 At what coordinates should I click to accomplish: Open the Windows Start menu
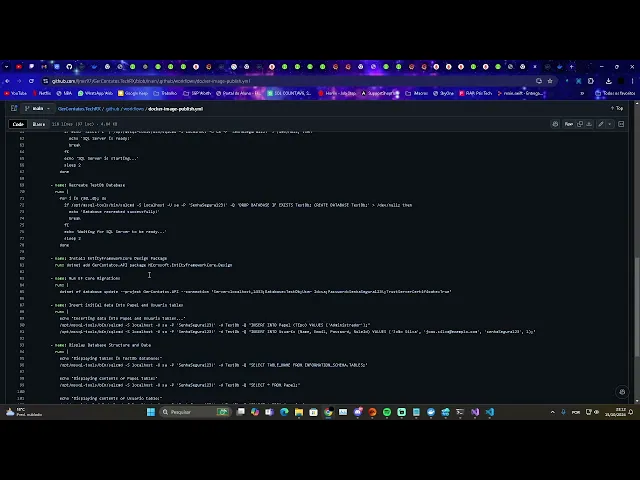click(x=151, y=412)
